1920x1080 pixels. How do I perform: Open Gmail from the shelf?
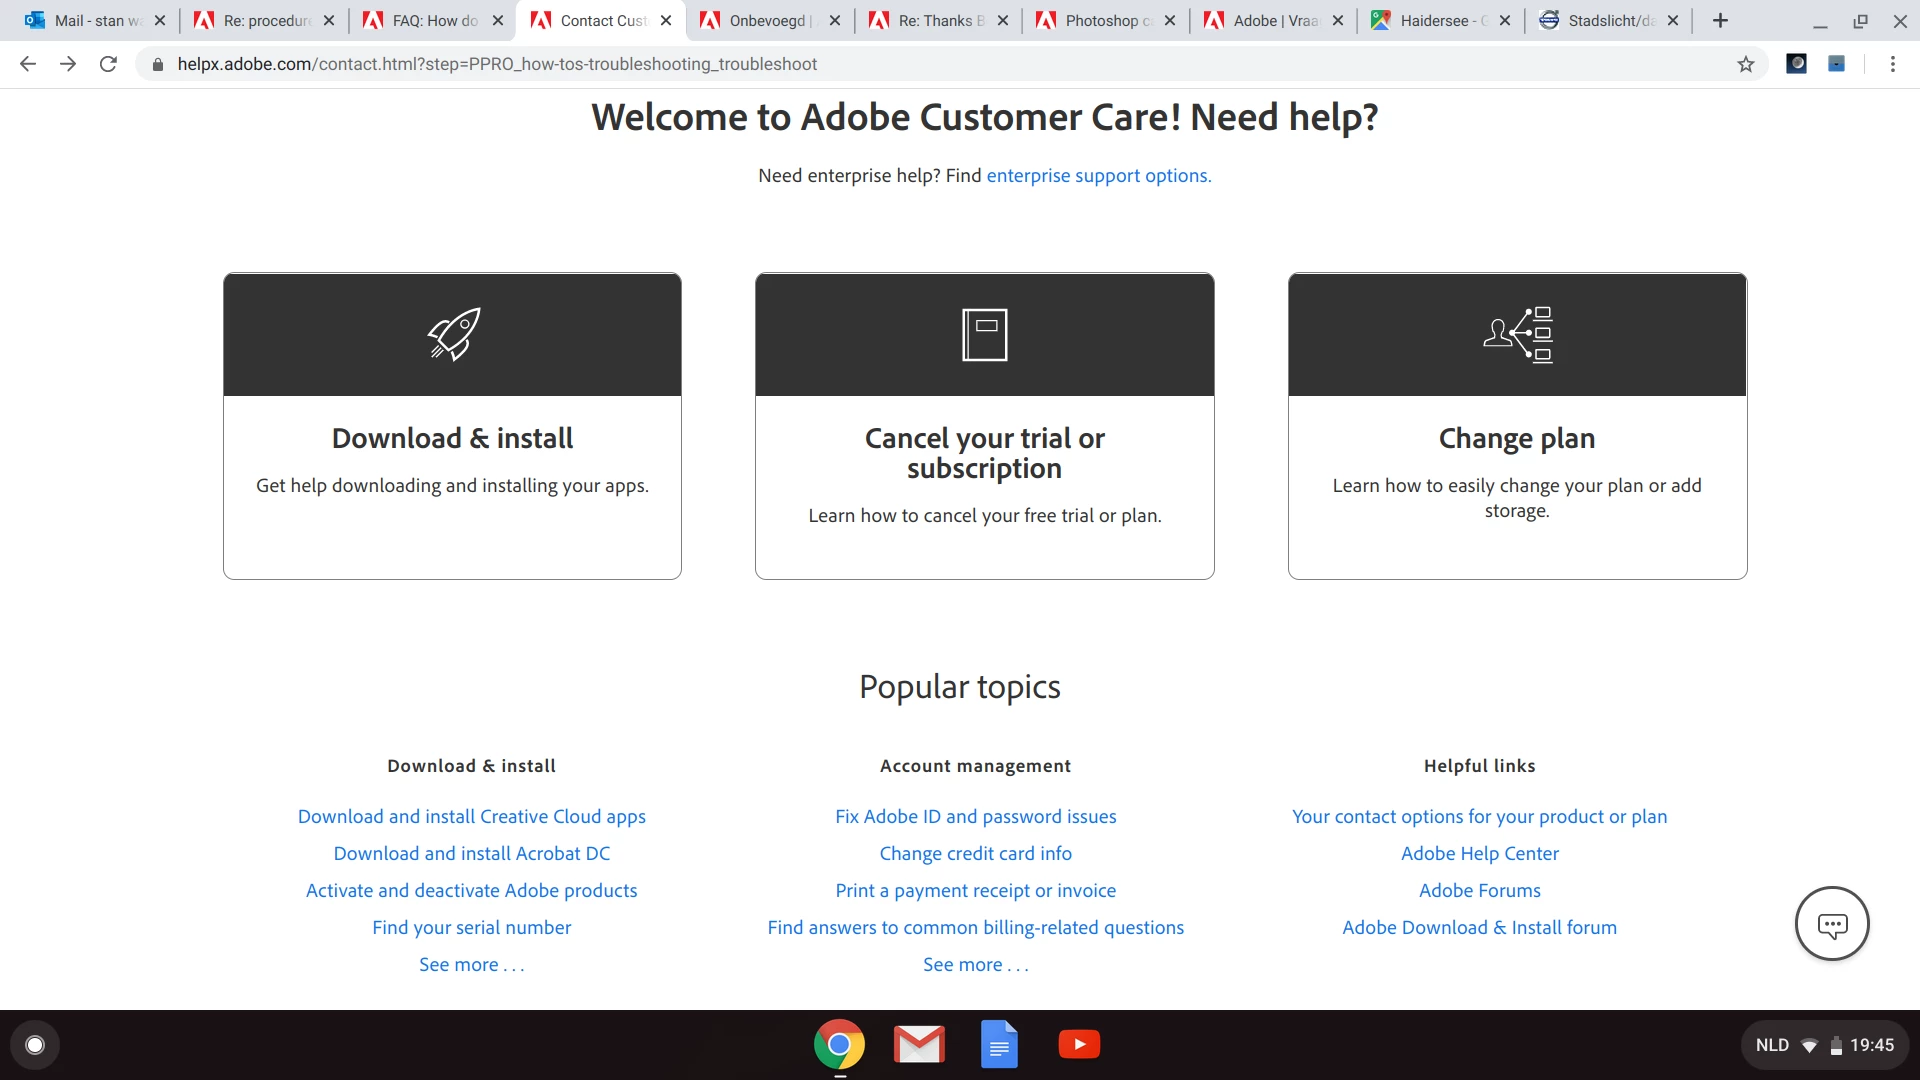click(919, 1045)
